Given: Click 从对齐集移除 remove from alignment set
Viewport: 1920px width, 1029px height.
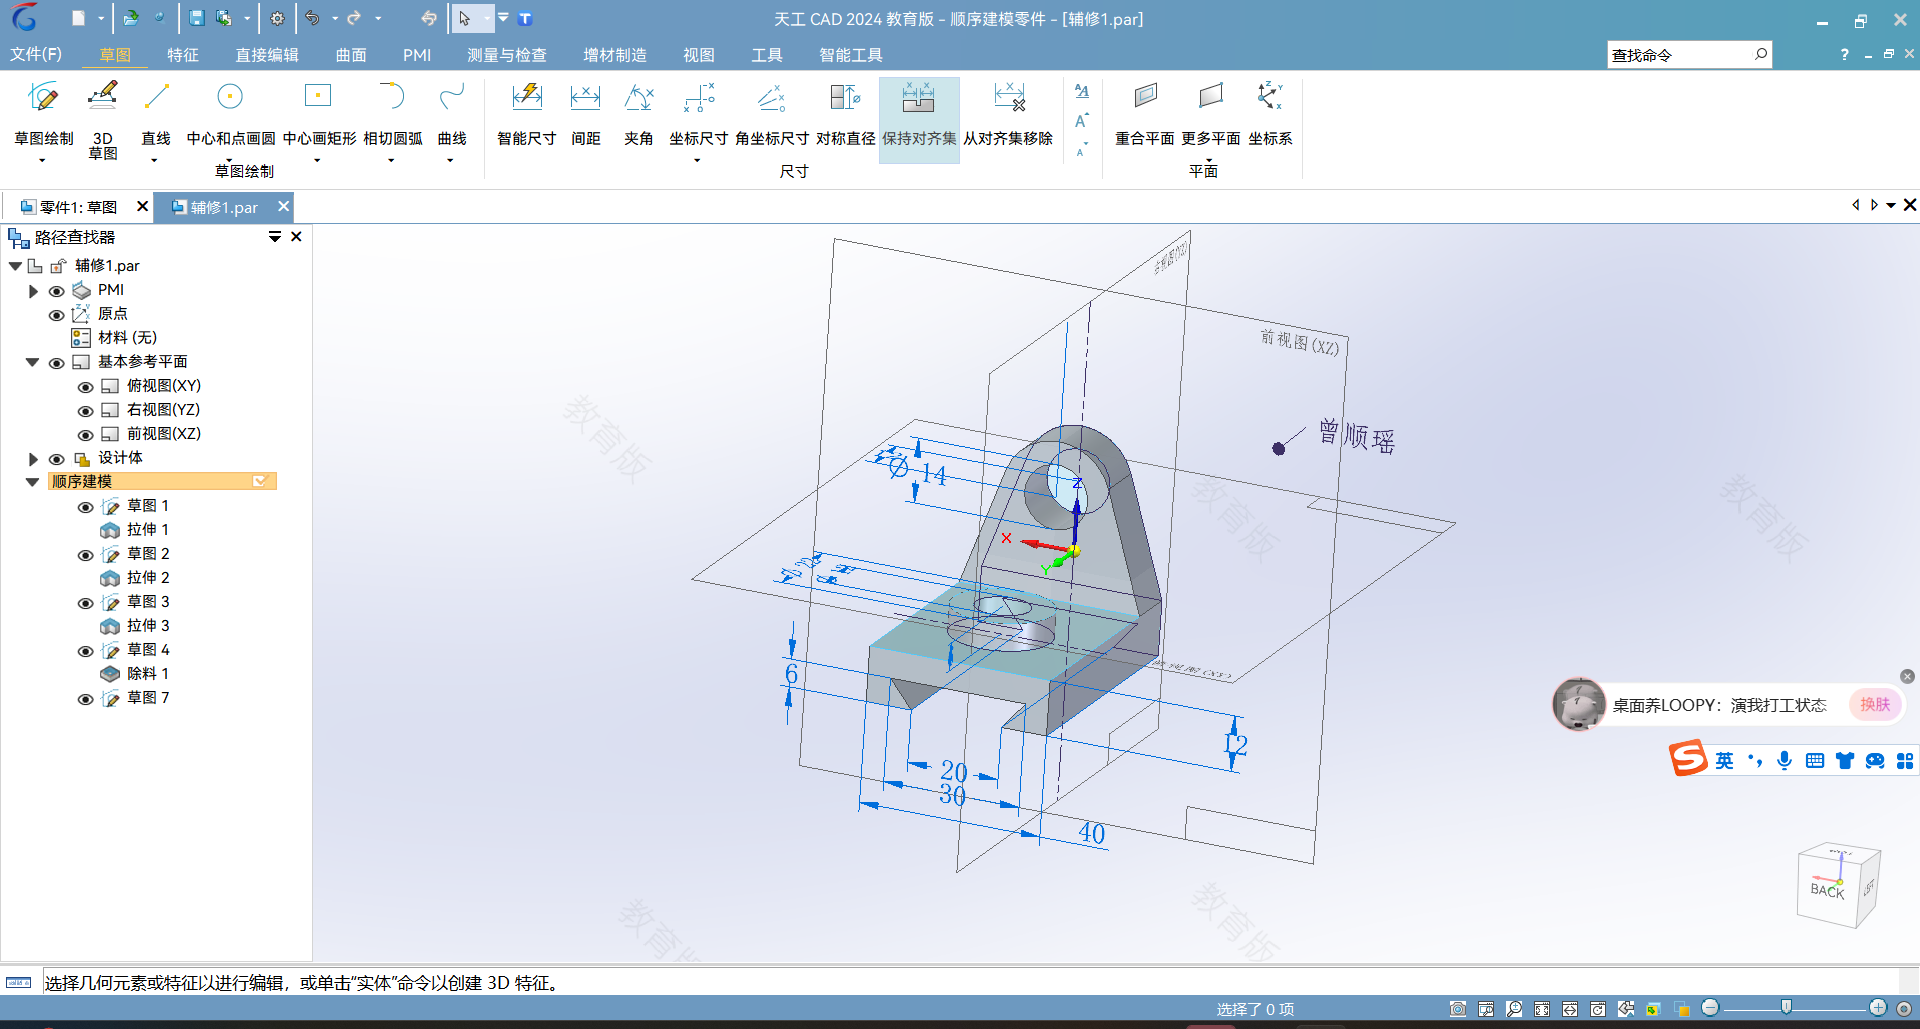Looking at the screenshot, I should pyautogui.click(x=1008, y=113).
